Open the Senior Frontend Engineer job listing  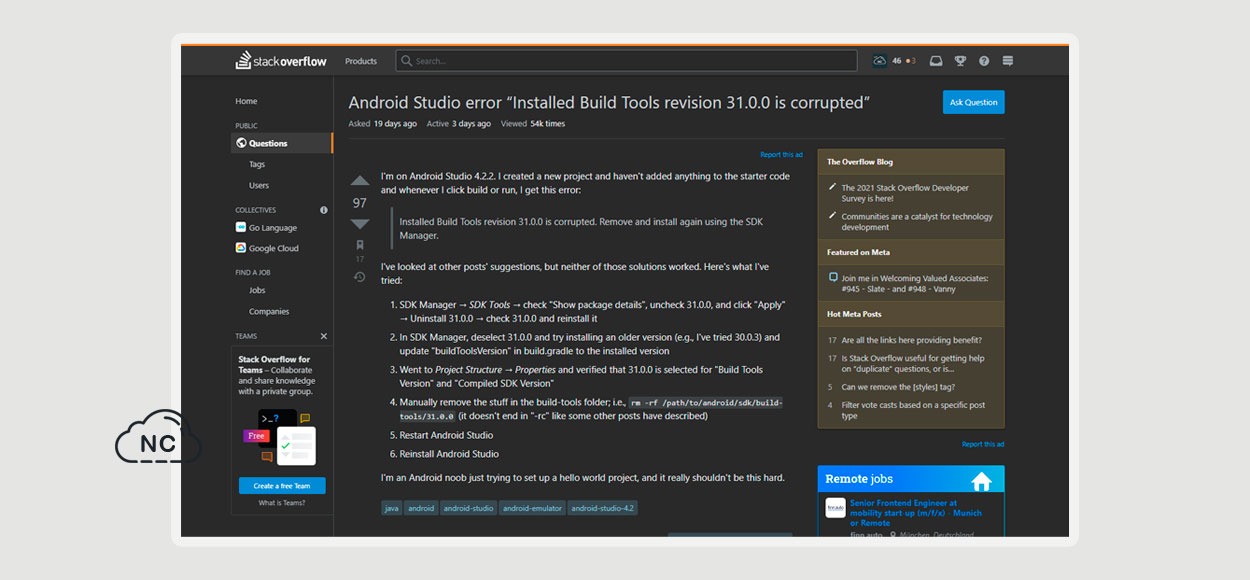tap(915, 513)
